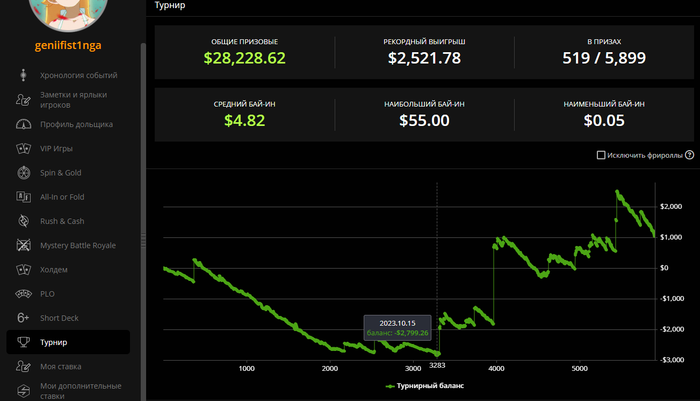The width and height of the screenshot is (700, 401).
Task: Click the Холдем cards icon
Action: click(x=23, y=269)
